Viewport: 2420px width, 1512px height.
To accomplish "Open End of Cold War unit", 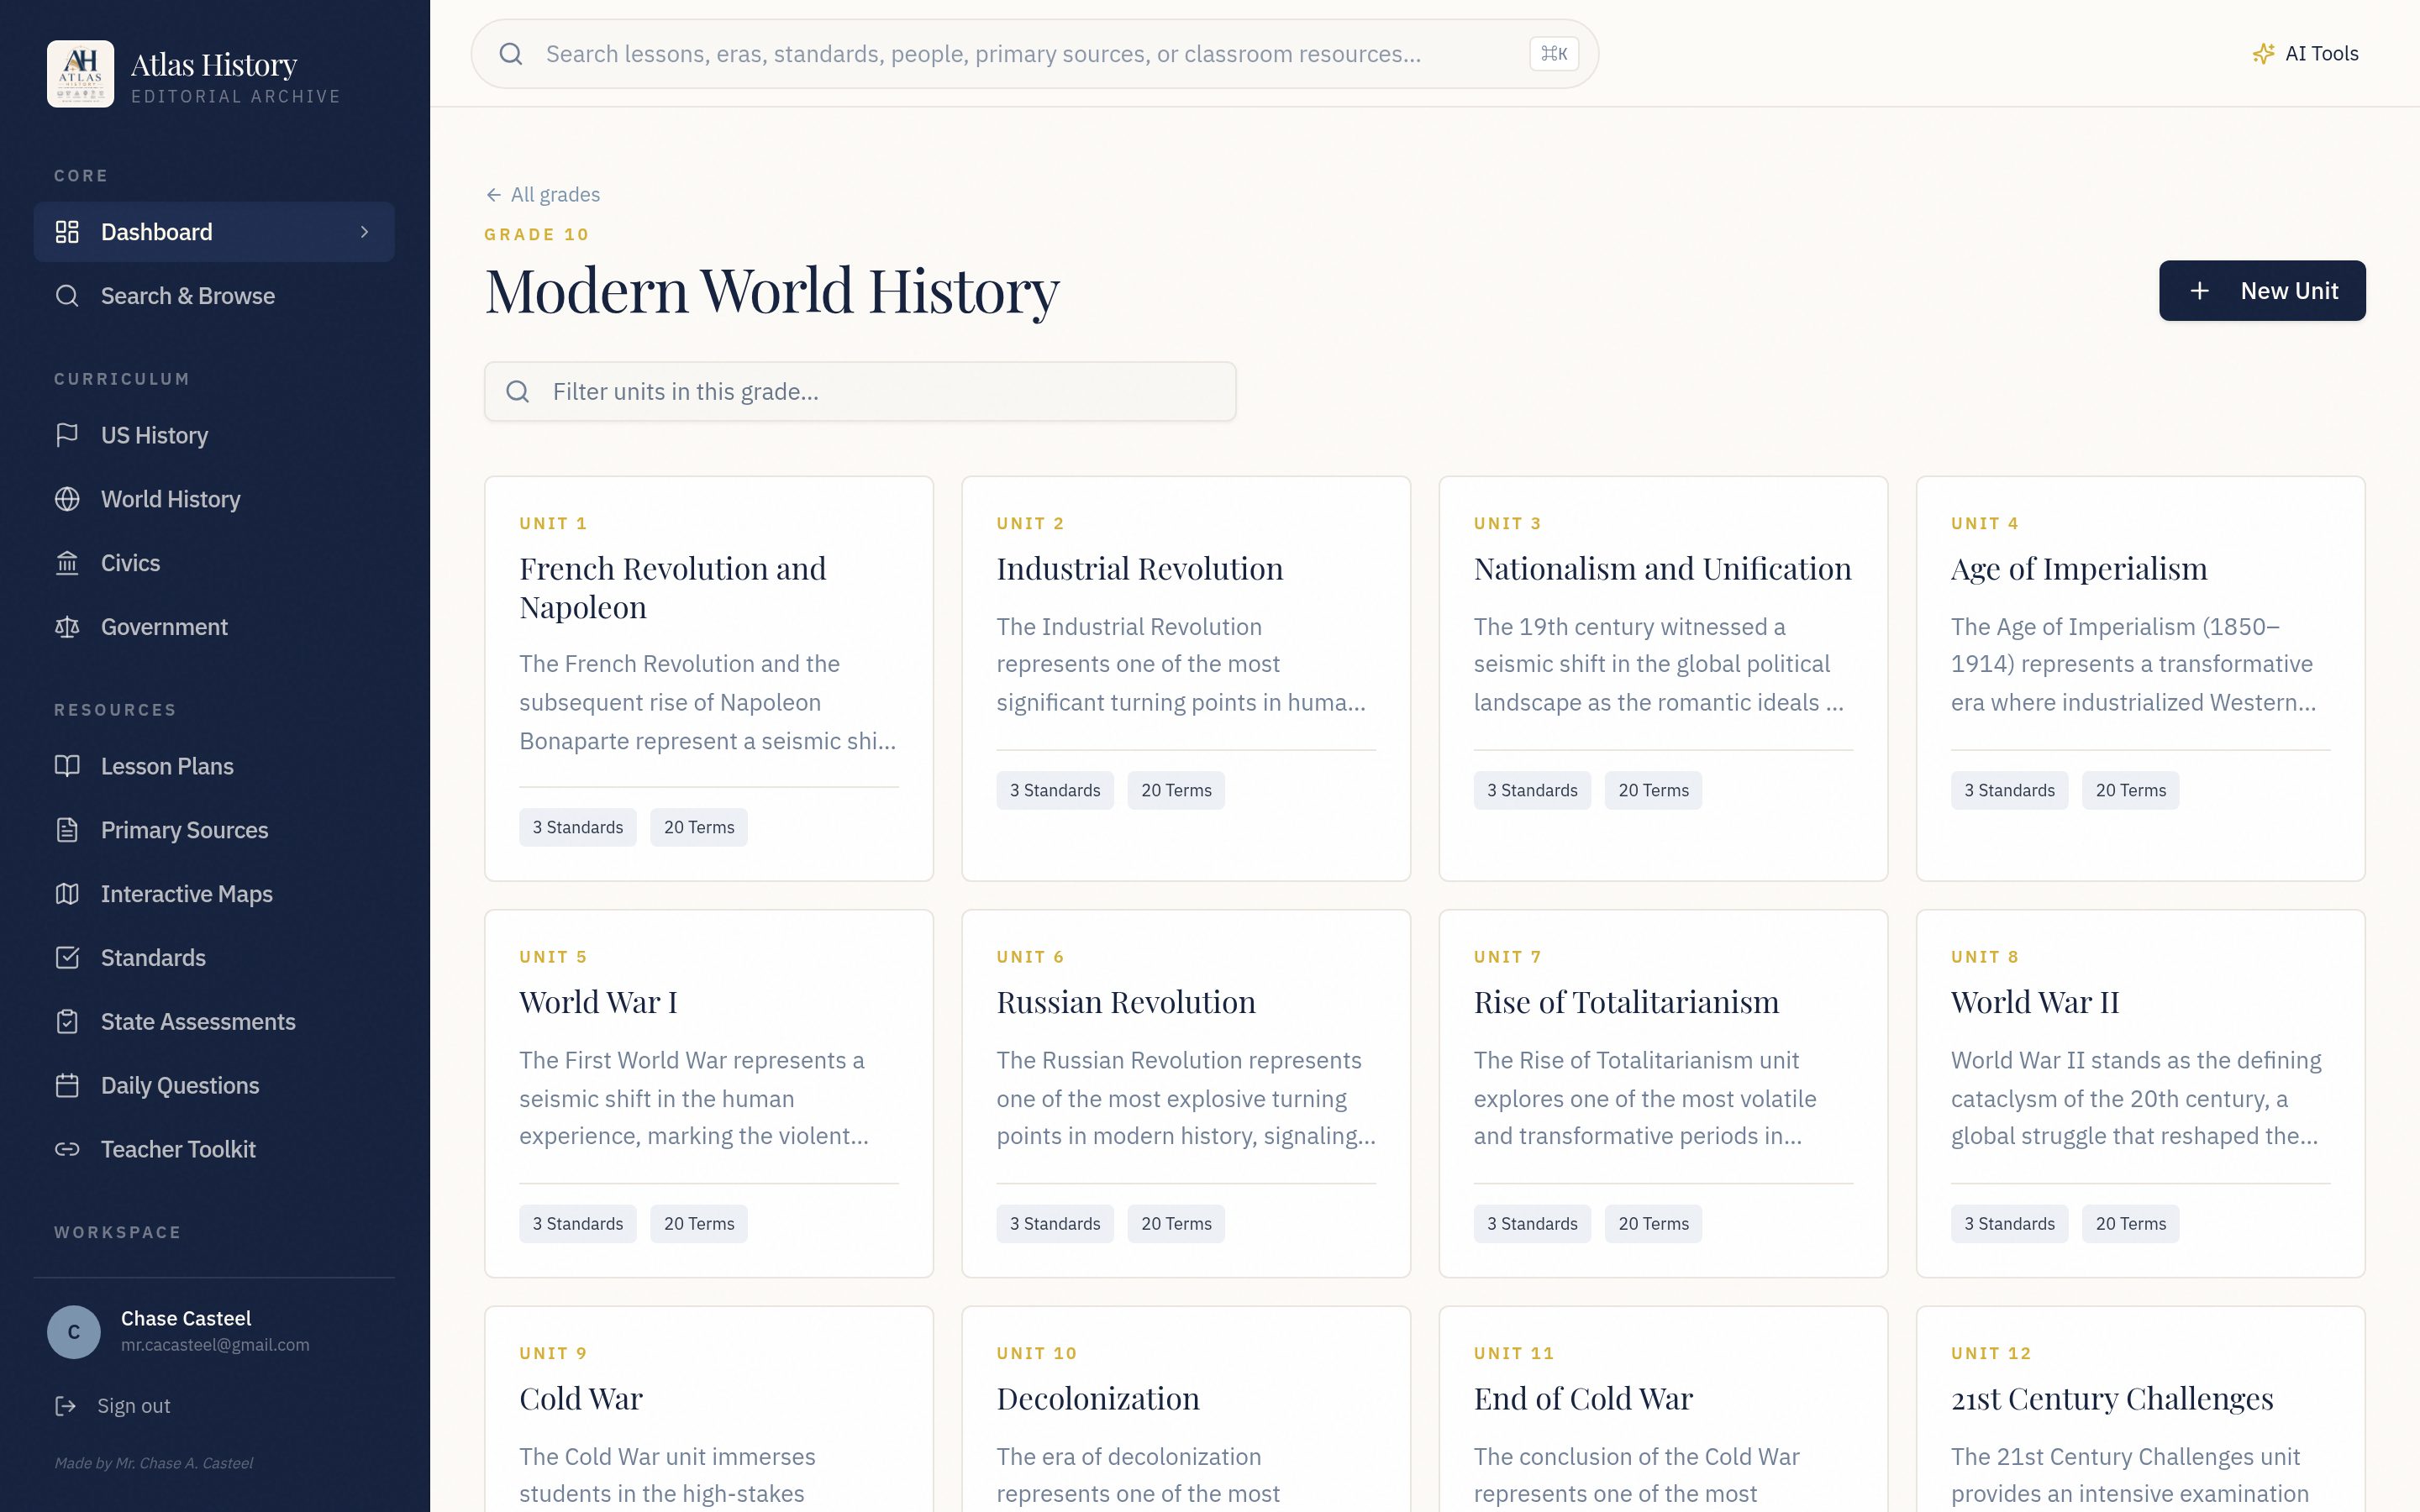I will pyautogui.click(x=1663, y=1409).
